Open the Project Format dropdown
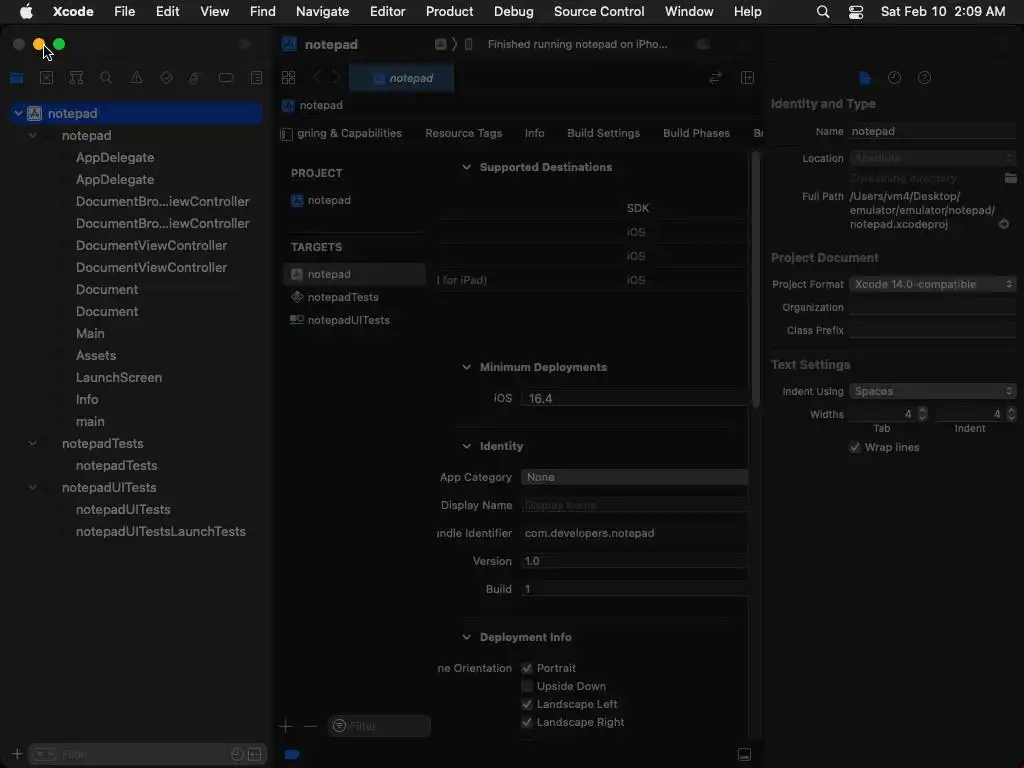The image size is (1024, 768). coord(933,284)
